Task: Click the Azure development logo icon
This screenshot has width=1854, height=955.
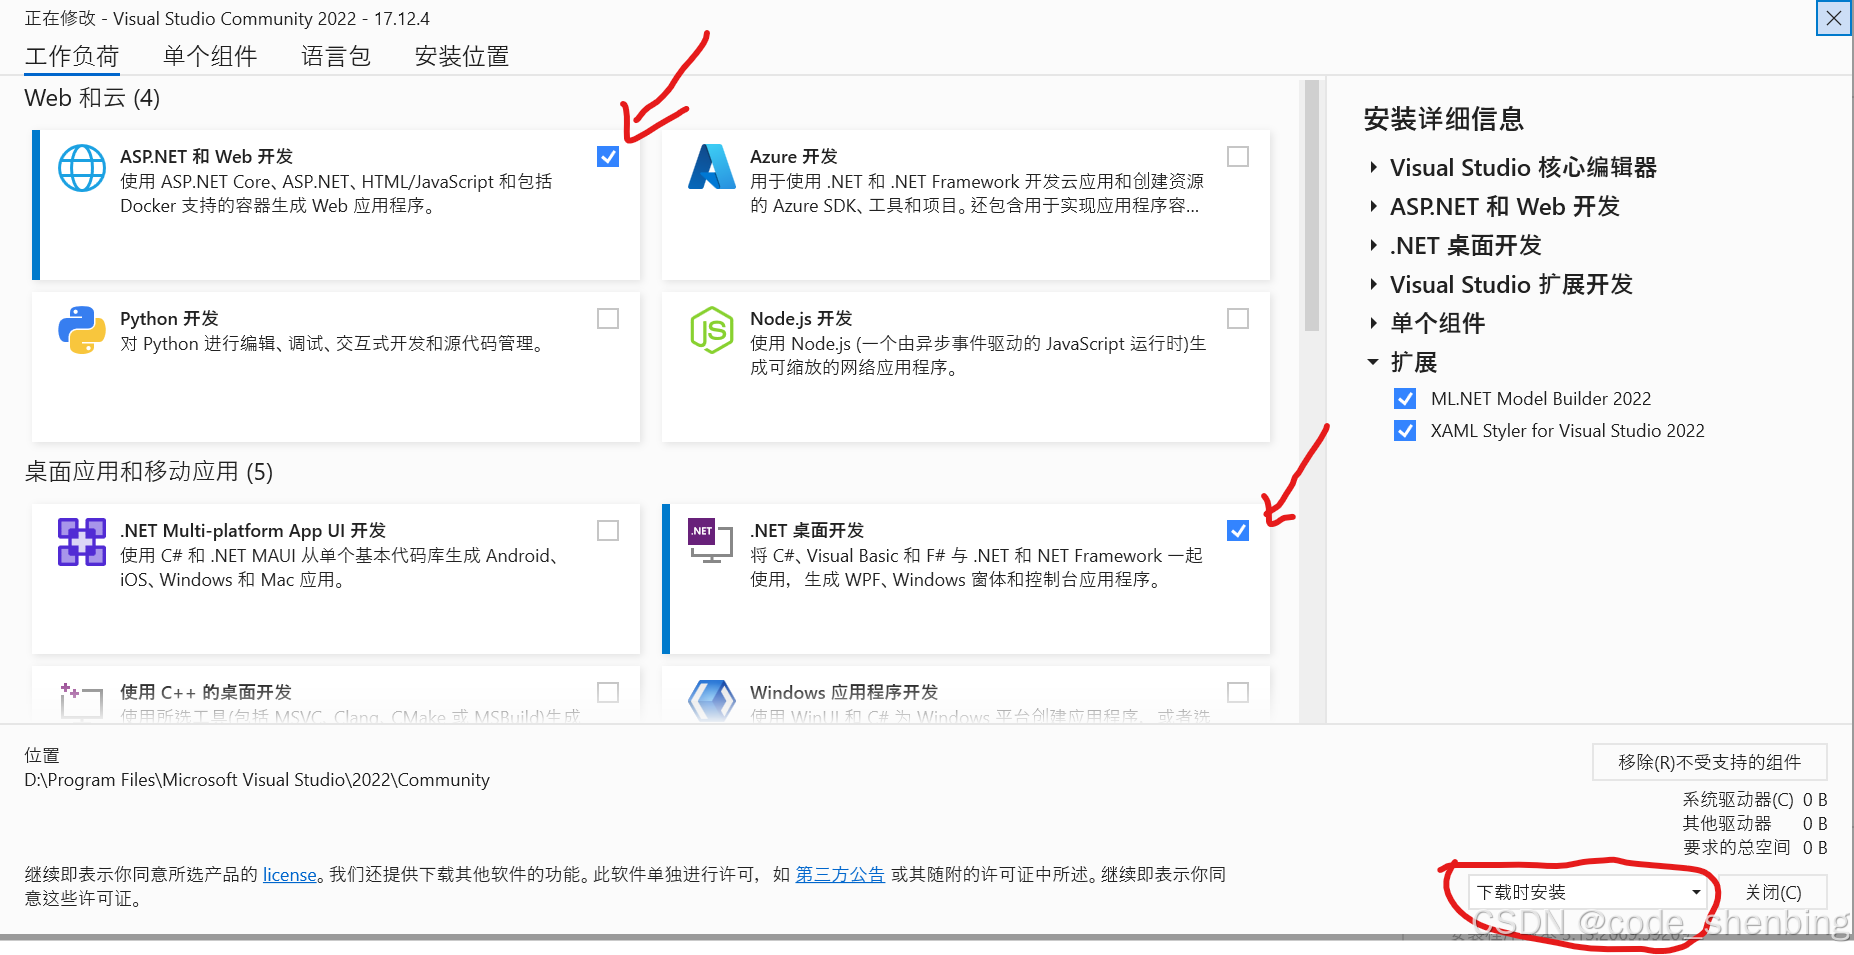Action: click(x=712, y=167)
